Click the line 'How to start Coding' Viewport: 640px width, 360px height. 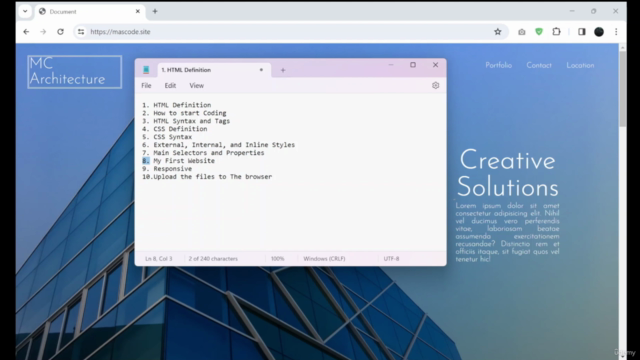click(190, 113)
